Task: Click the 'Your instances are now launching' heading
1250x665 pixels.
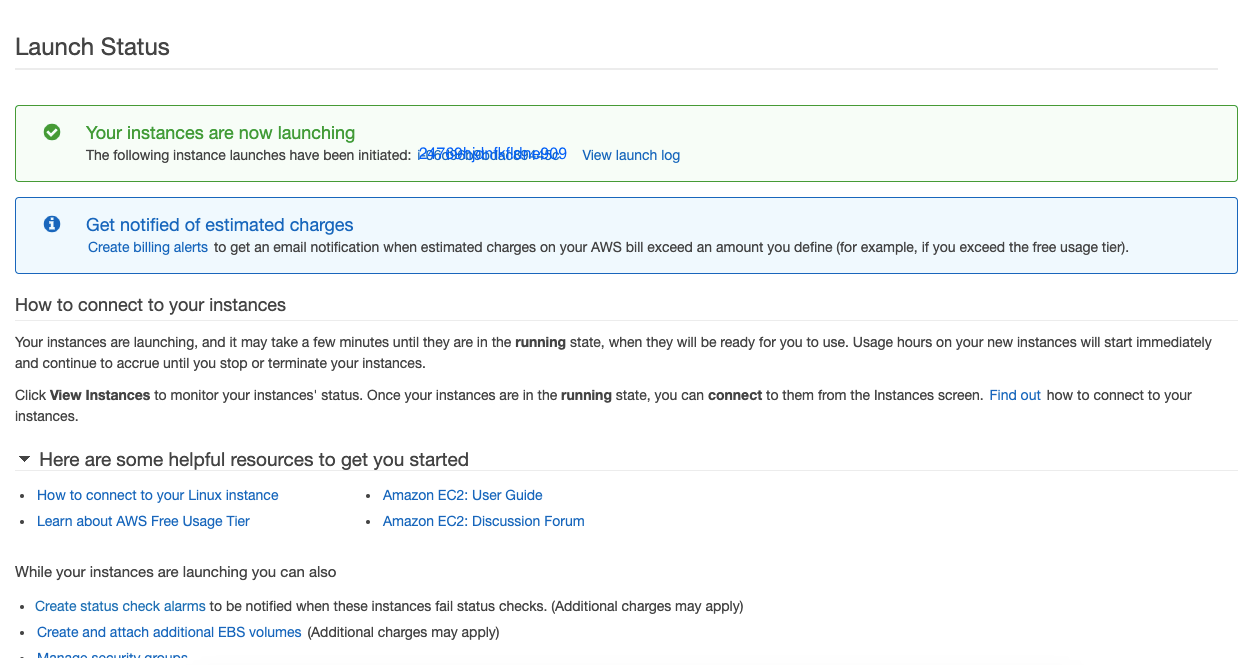Action: tap(220, 133)
